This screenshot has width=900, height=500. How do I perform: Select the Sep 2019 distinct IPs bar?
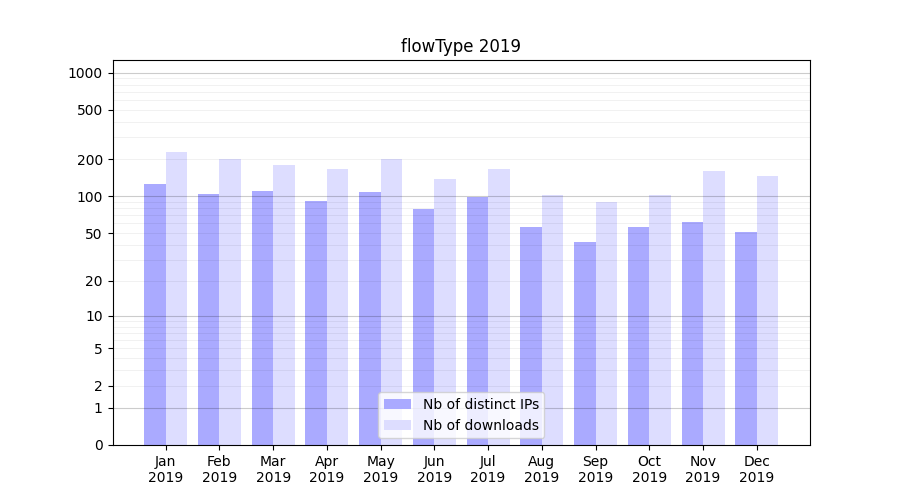click(x=585, y=343)
